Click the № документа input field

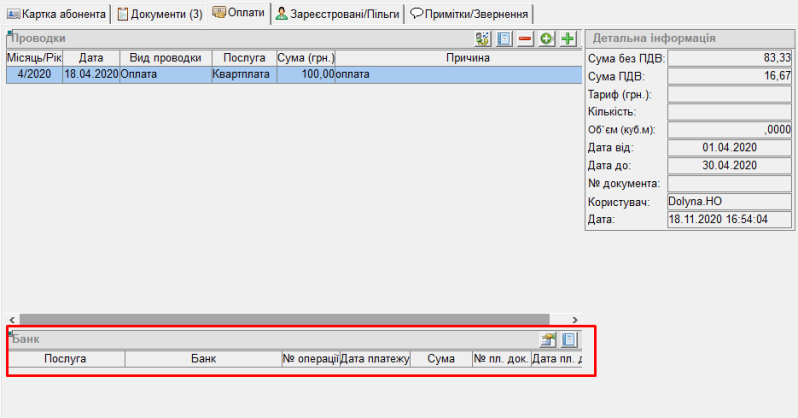(729, 183)
